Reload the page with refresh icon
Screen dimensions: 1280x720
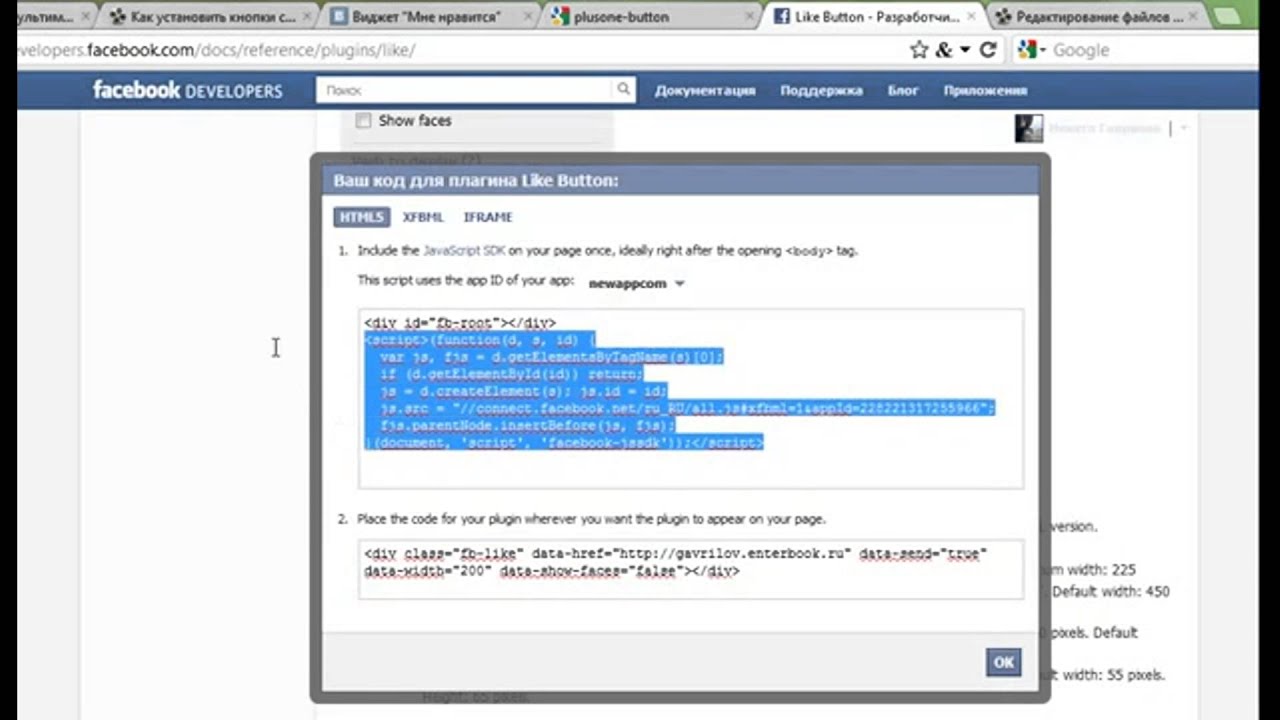[x=988, y=50]
